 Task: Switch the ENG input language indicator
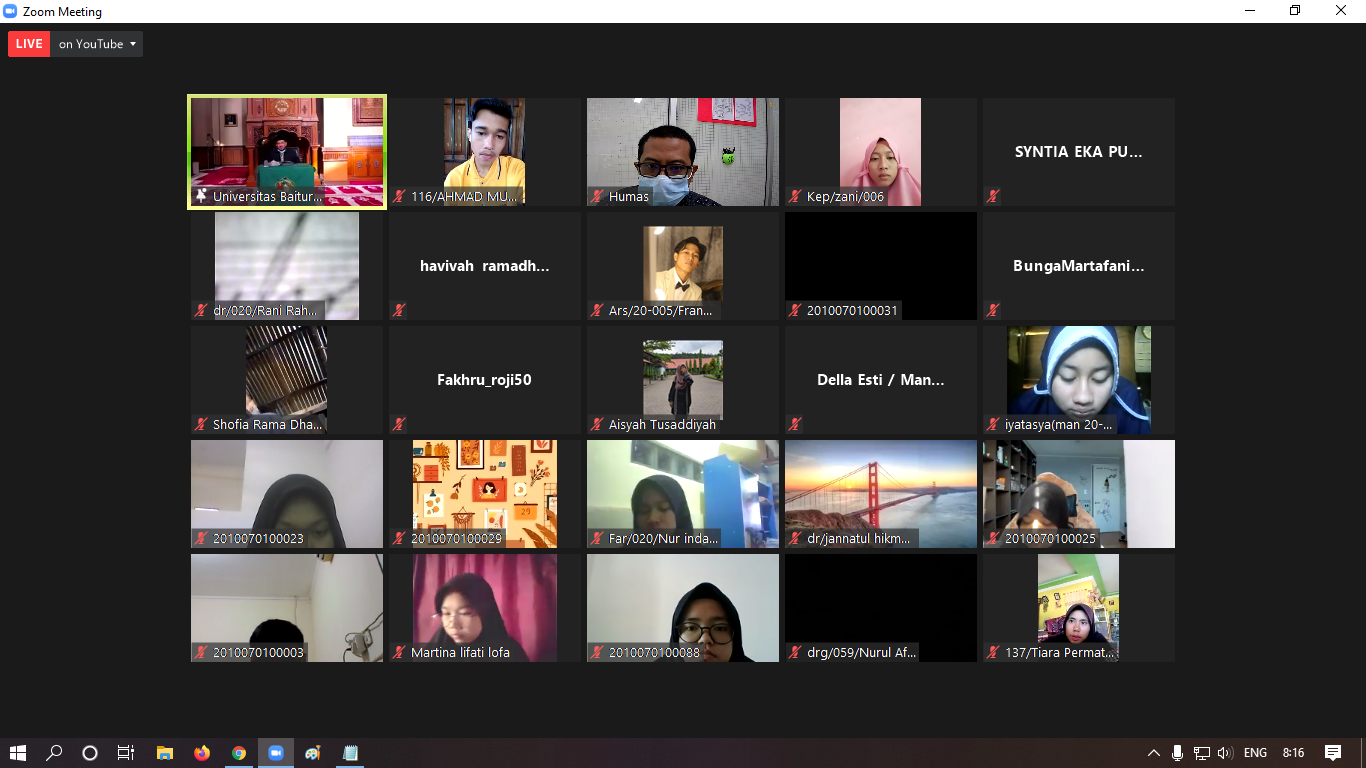(x=1255, y=753)
